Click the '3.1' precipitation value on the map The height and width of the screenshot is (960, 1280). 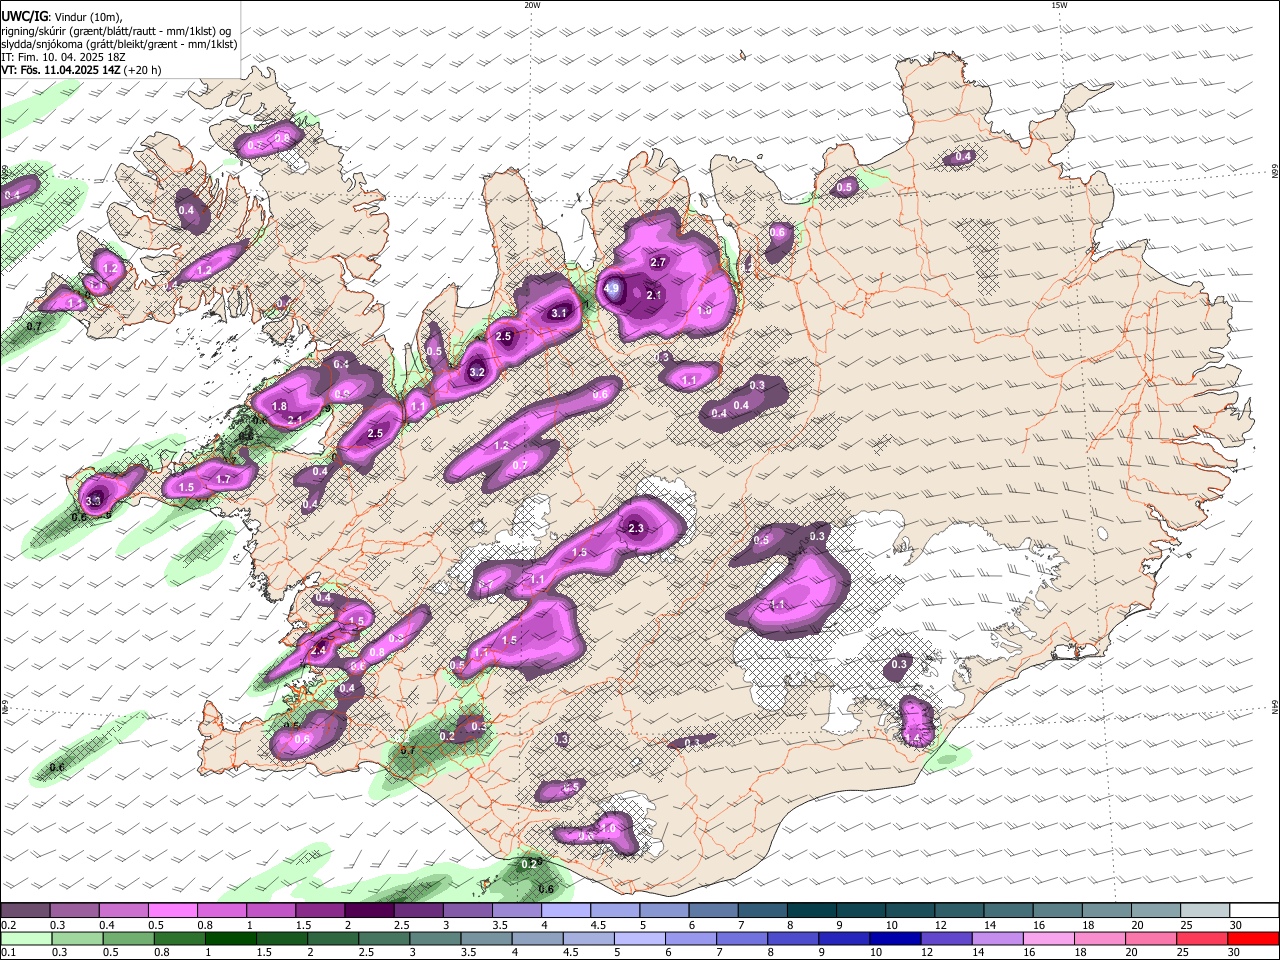pos(559,313)
